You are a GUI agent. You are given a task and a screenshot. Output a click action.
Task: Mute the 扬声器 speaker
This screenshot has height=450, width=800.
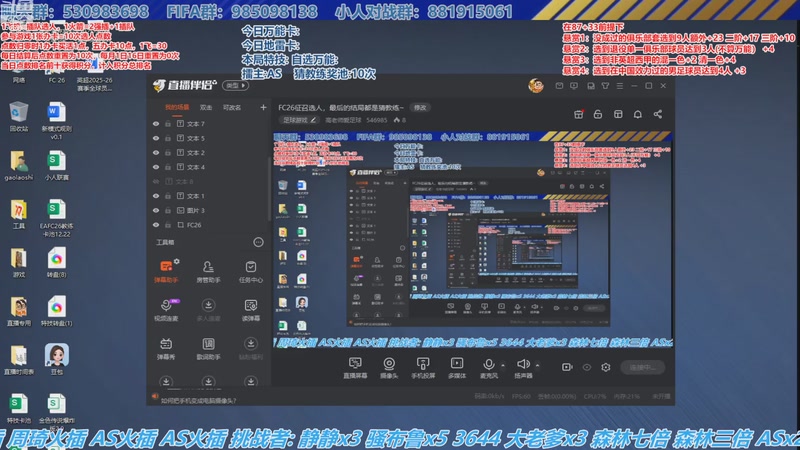click(x=523, y=367)
